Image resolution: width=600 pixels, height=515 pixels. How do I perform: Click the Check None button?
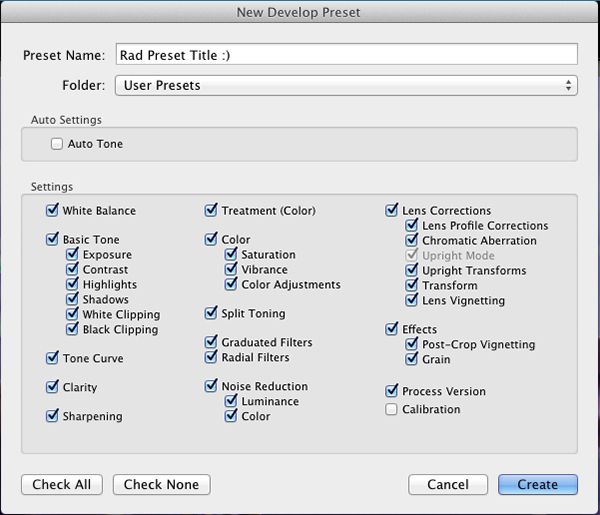[x=161, y=484]
